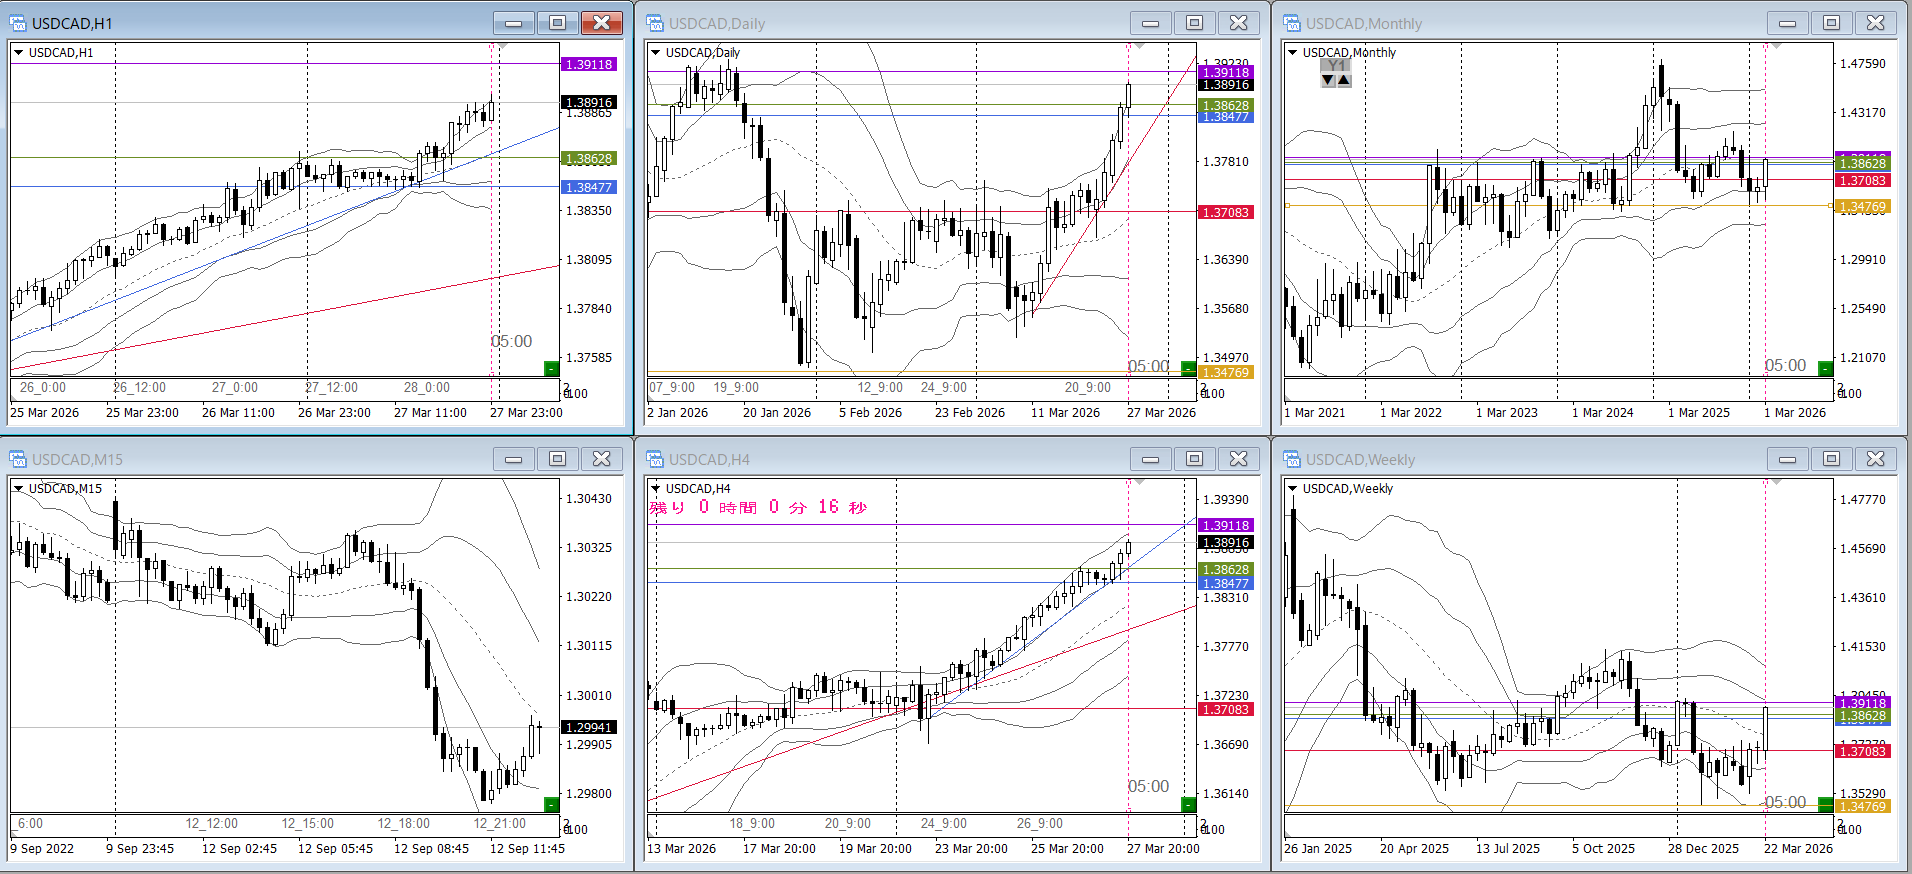Maximize the USDCAD,H4 chart window
This screenshot has height=874, width=1912.
(x=1194, y=459)
